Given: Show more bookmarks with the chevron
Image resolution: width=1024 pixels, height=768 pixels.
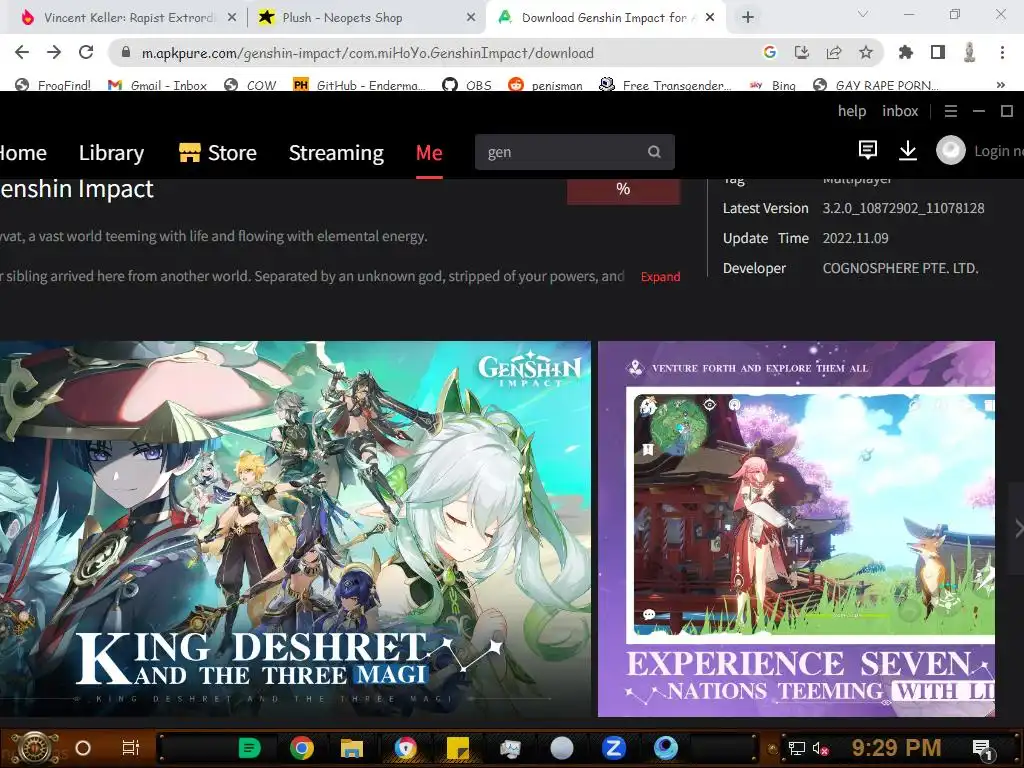Looking at the screenshot, I should click(x=1000, y=85).
